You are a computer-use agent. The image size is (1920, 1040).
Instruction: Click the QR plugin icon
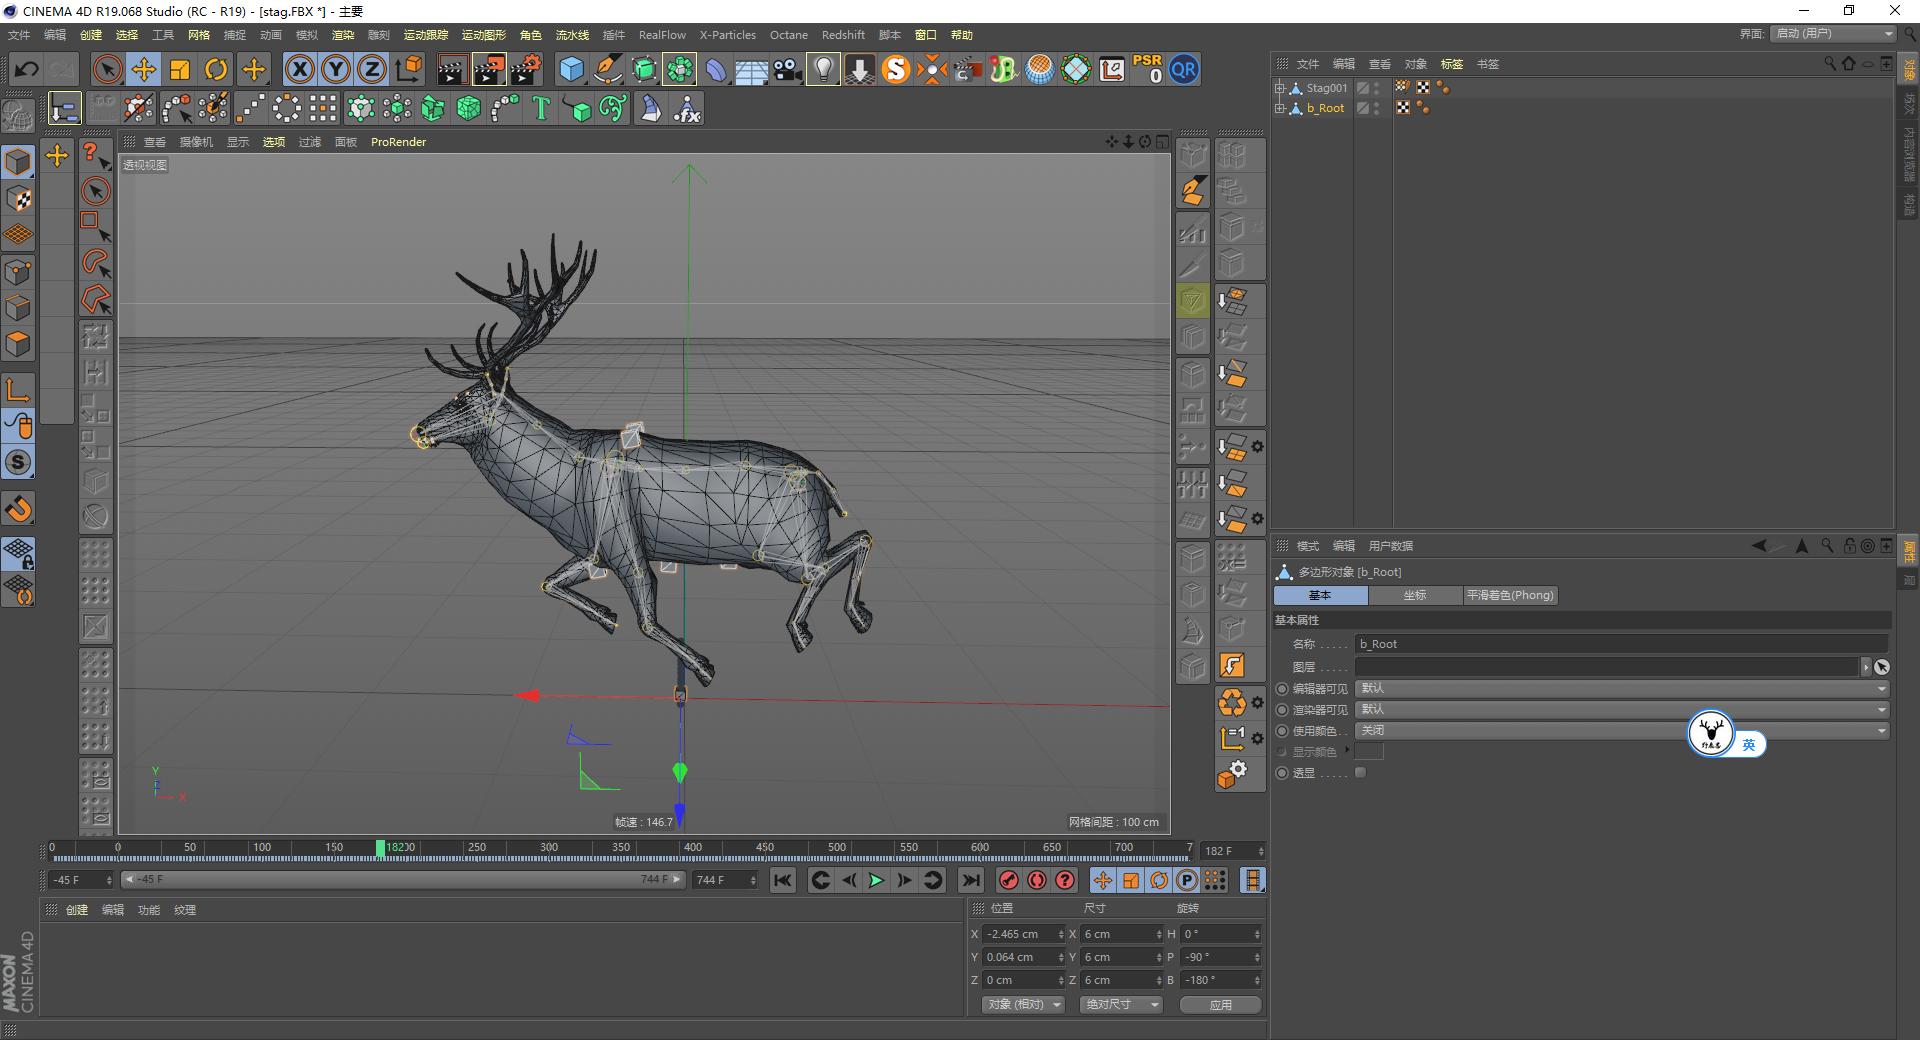coord(1184,69)
